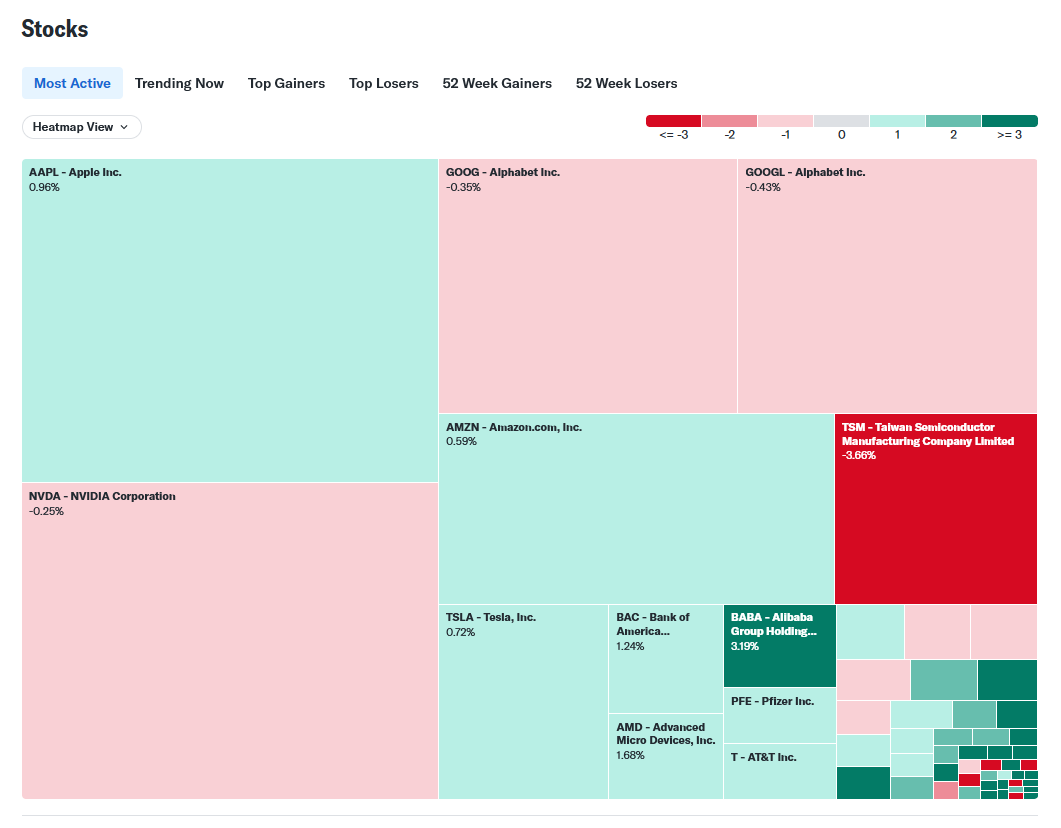
Task: Open the TSM Taiwan Semiconductor tile
Action: pos(936,509)
